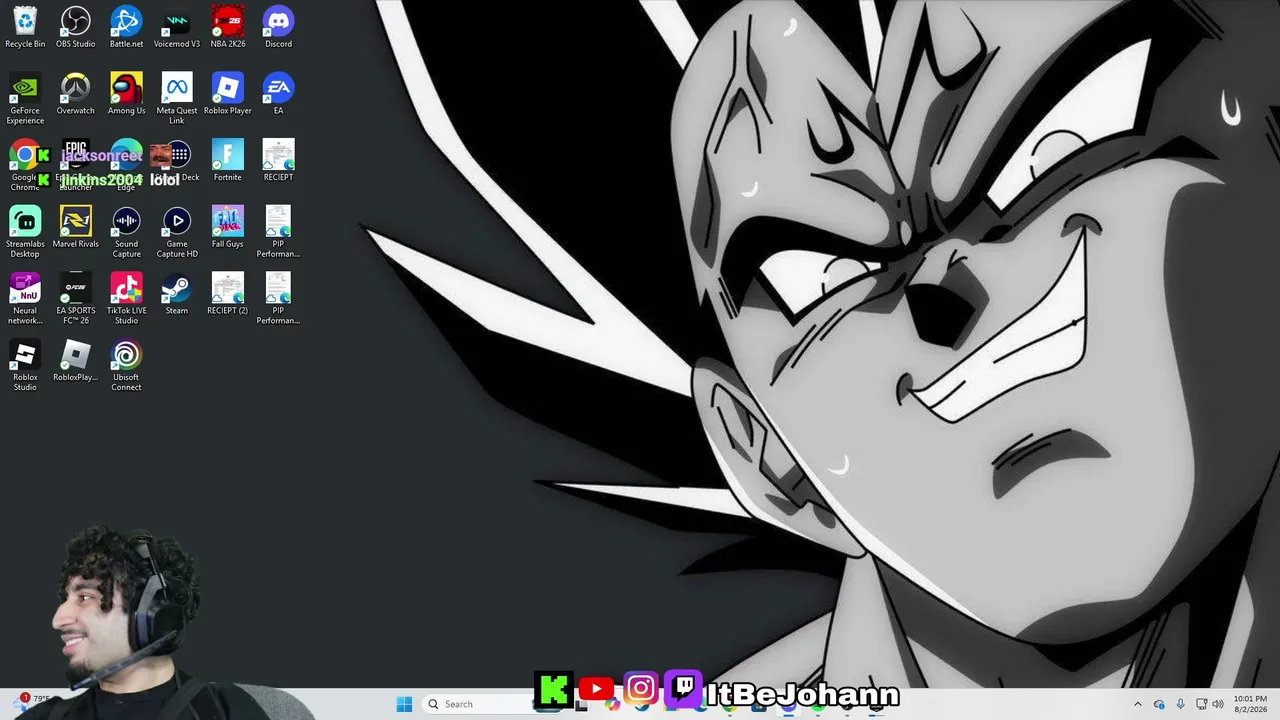Select the Fall Guys desktop icon
Image resolution: width=1280 pixels, height=720 pixels.
(228, 228)
